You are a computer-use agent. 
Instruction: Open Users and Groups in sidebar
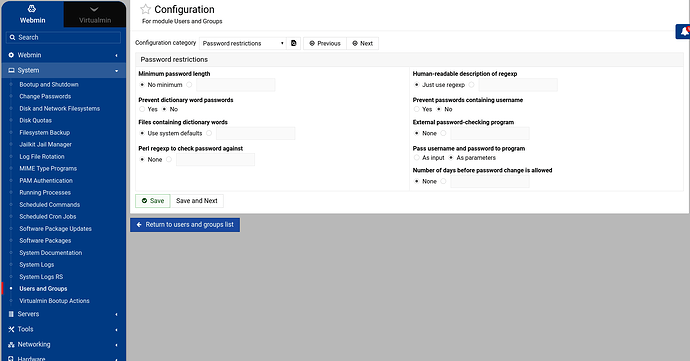43,289
